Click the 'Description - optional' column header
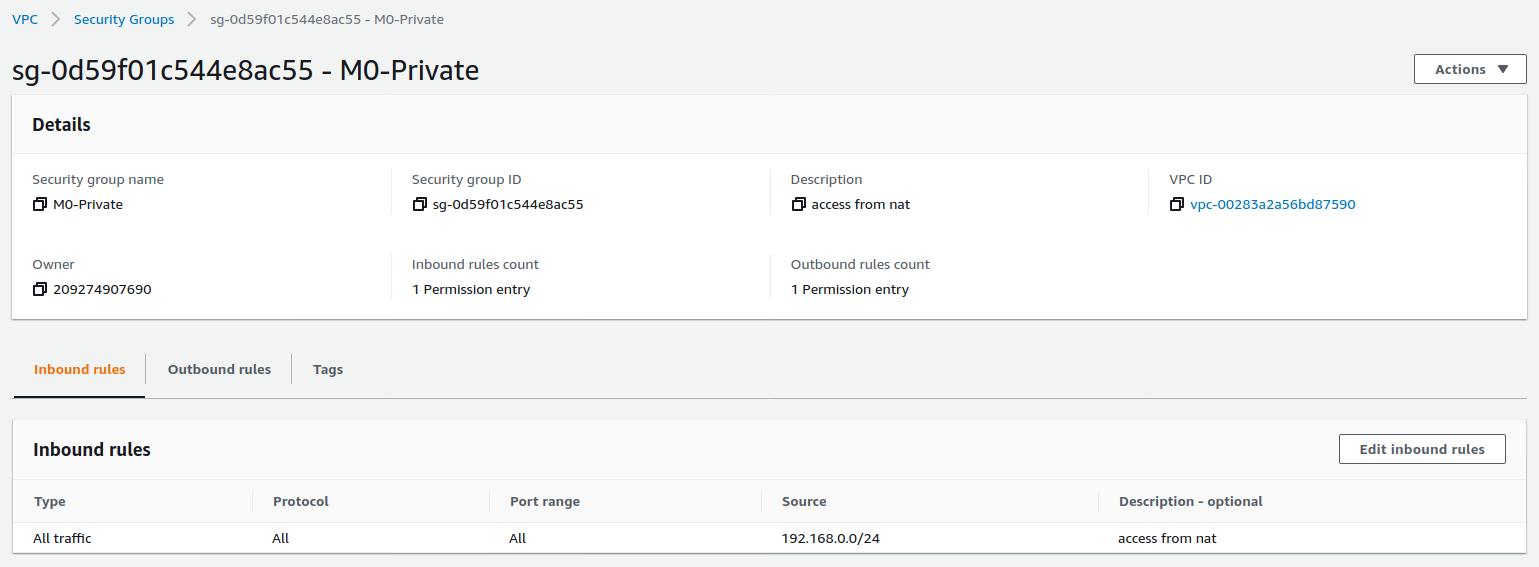The height and width of the screenshot is (567, 1539). tap(1190, 502)
